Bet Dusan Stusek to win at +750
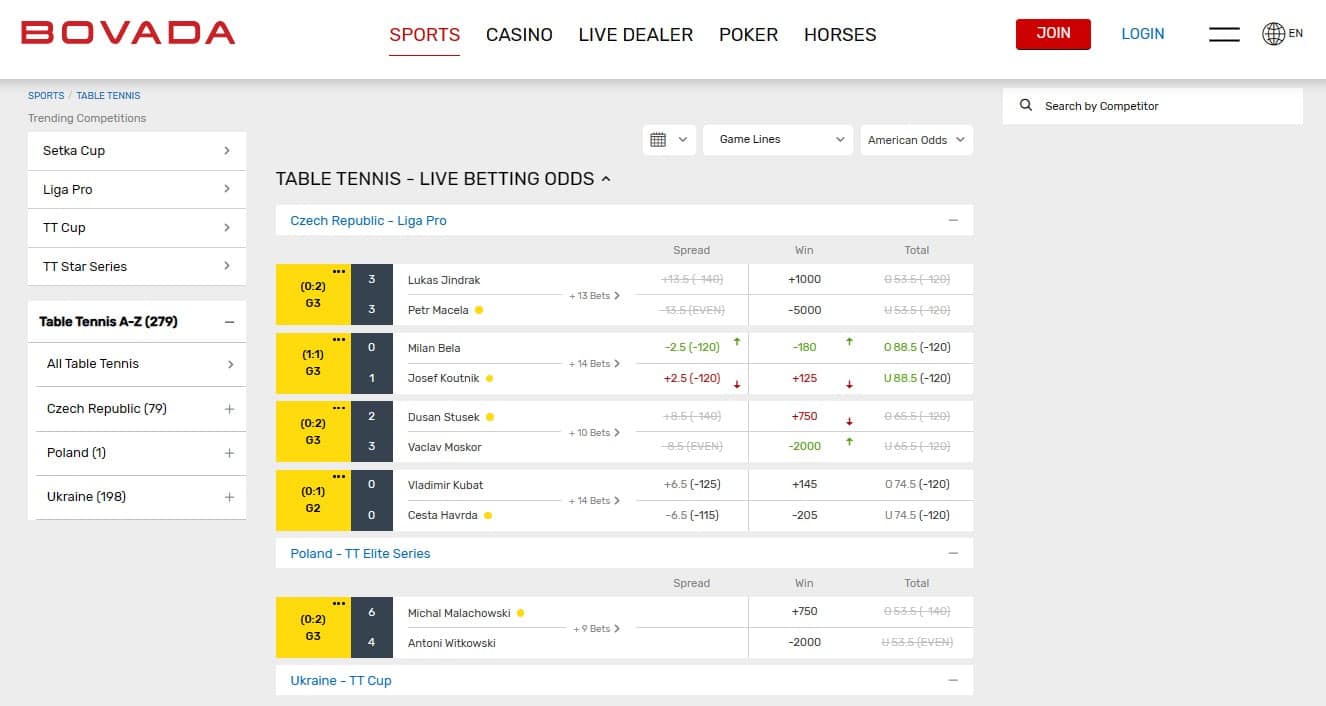 pos(804,417)
